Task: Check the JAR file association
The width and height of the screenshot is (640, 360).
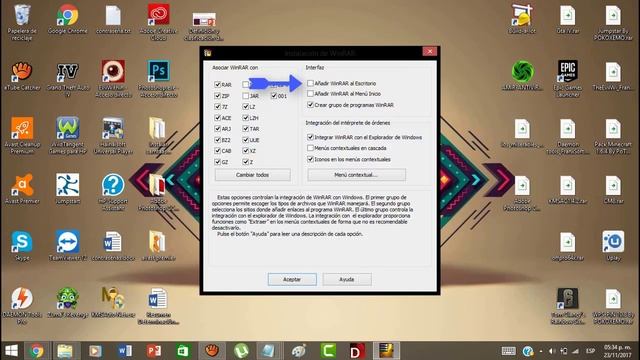Action: (x=245, y=96)
